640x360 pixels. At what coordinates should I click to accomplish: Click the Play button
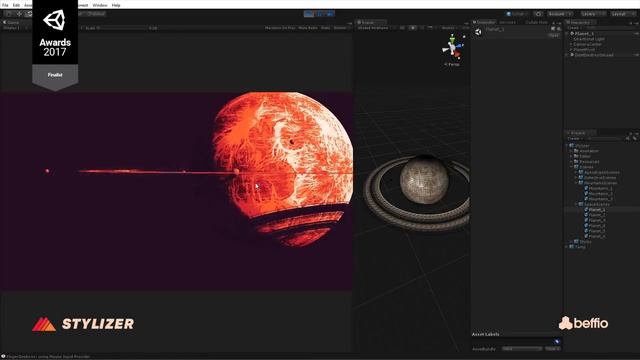point(309,14)
